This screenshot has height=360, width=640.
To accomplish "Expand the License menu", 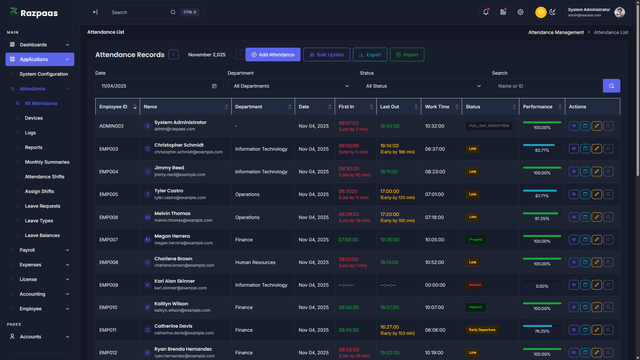I will [40, 280].
